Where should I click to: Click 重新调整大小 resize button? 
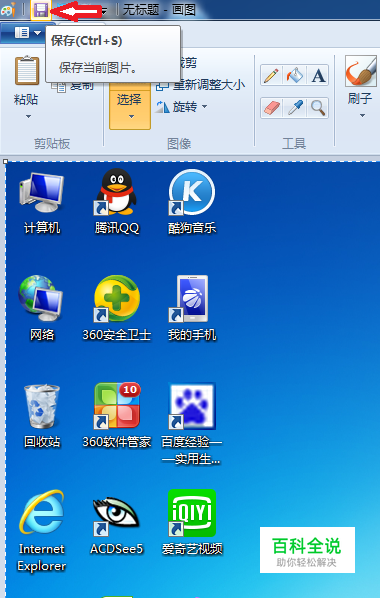click(201, 85)
